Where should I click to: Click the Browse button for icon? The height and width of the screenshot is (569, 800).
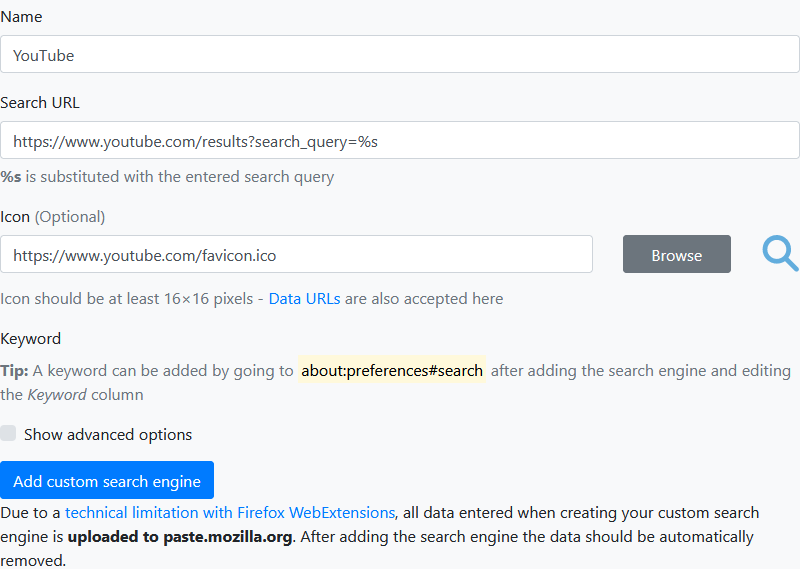pyautogui.click(x=677, y=254)
